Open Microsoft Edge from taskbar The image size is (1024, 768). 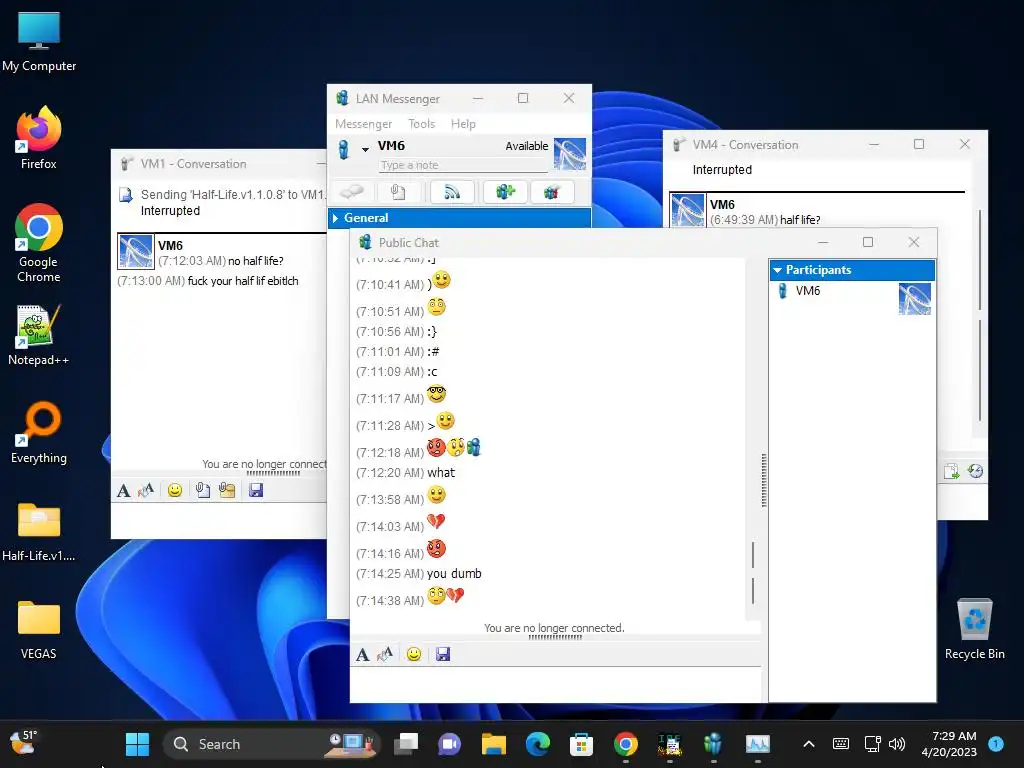click(537, 744)
